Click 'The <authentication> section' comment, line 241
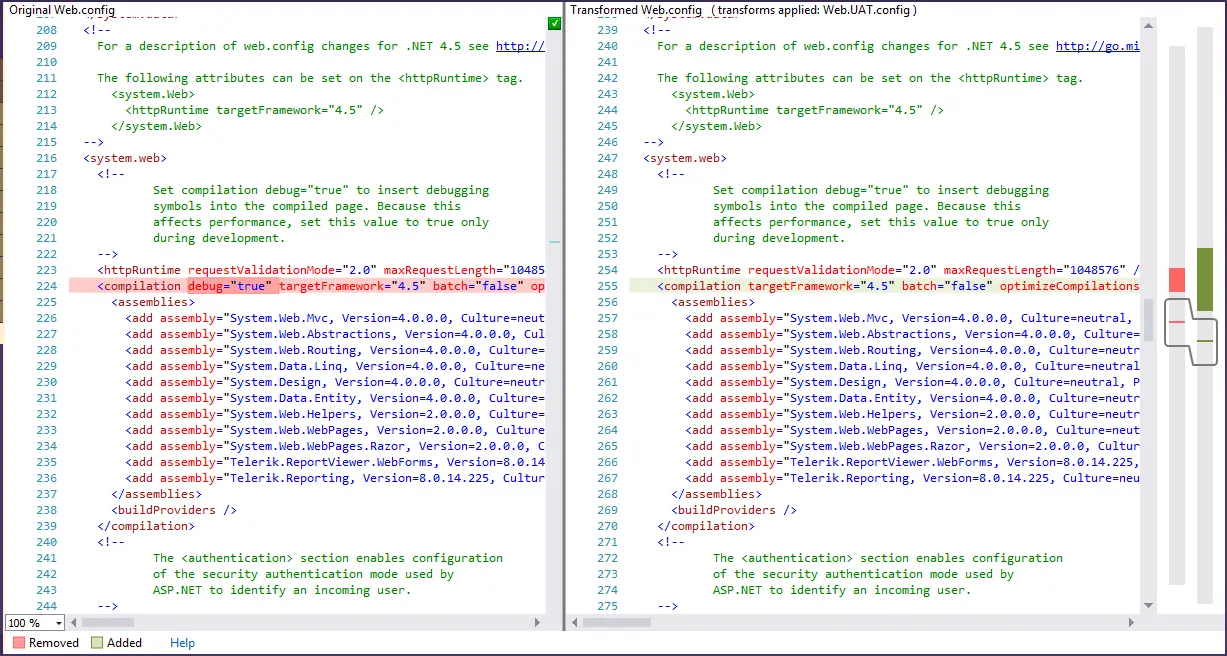 click(x=328, y=558)
